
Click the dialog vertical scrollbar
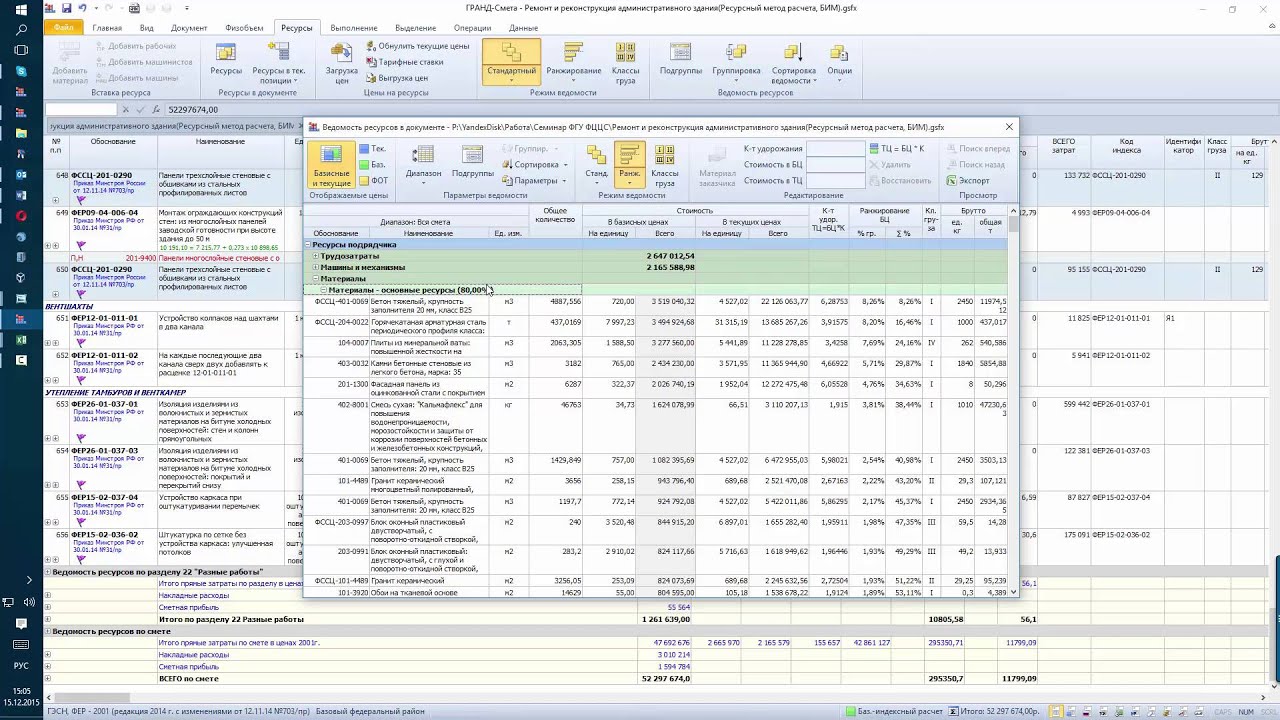click(1014, 400)
